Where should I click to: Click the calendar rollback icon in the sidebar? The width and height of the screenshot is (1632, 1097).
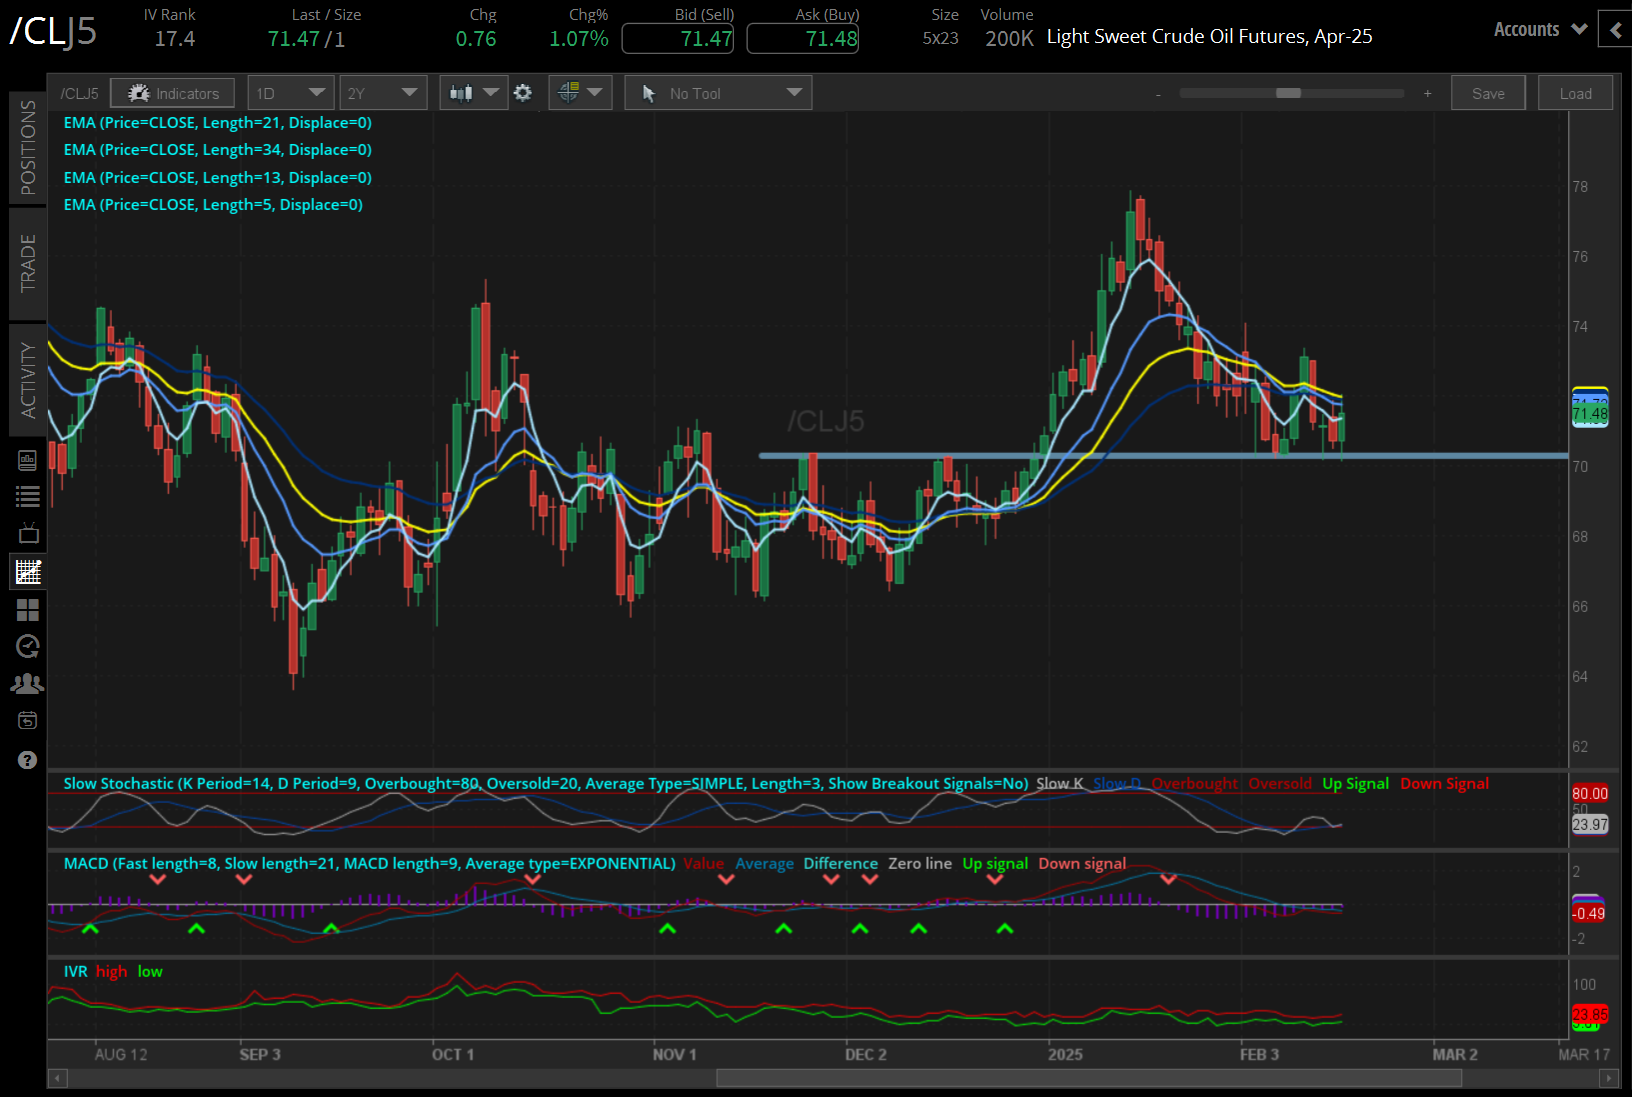[x=27, y=720]
